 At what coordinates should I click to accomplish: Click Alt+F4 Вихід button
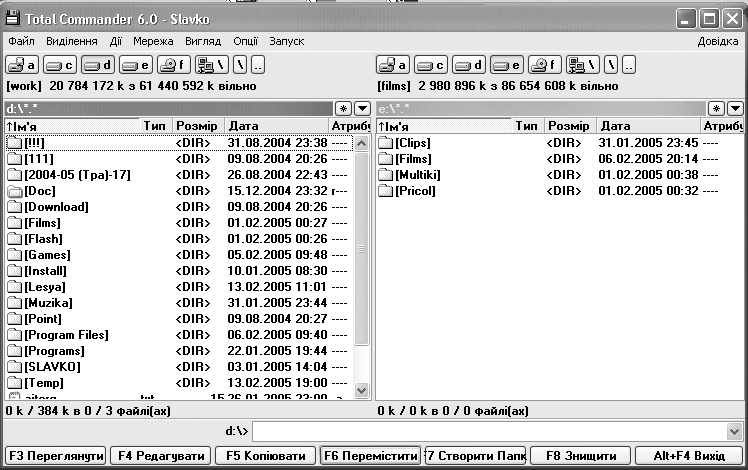click(x=689, y=456)
